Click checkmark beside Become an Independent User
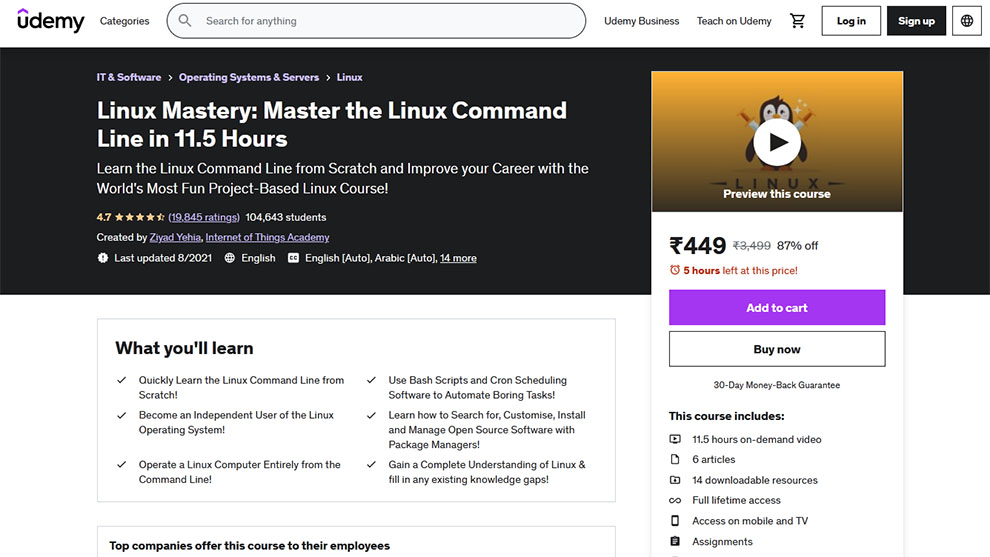 tap(121, 415)
